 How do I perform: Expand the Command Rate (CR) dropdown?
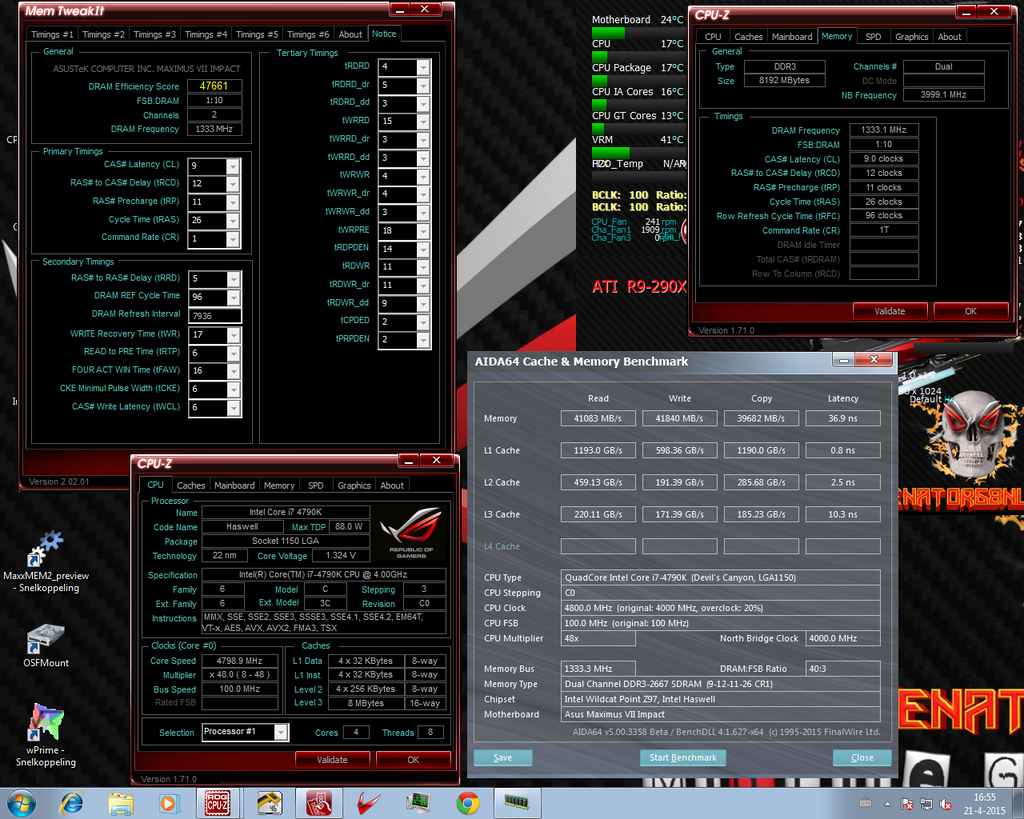[x=232, y=239]
